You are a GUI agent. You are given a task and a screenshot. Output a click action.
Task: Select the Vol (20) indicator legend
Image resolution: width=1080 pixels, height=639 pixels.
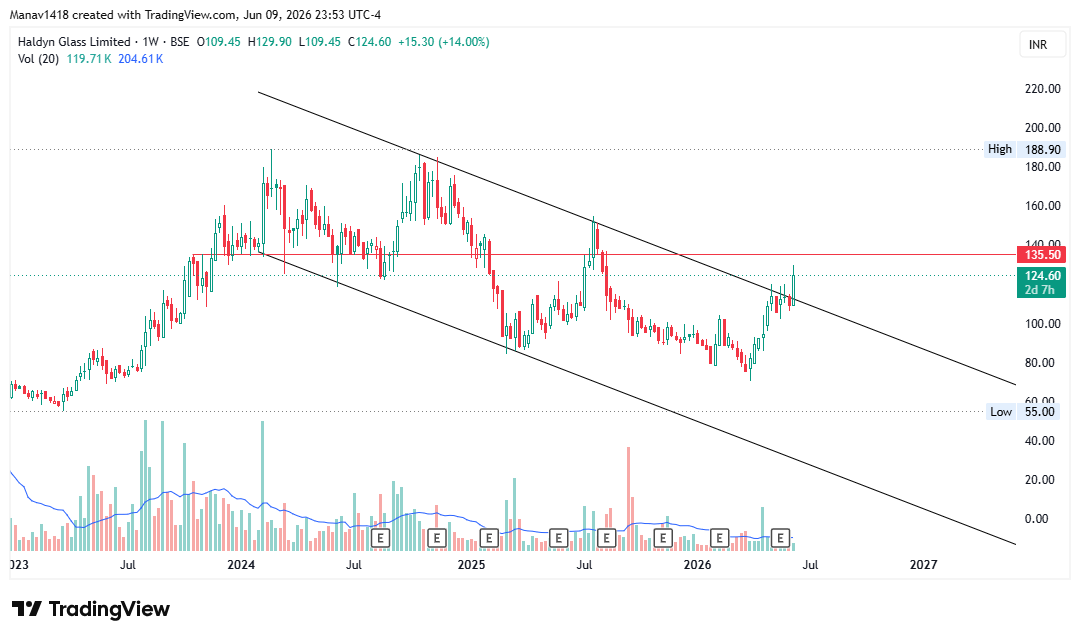pos(38,59)
